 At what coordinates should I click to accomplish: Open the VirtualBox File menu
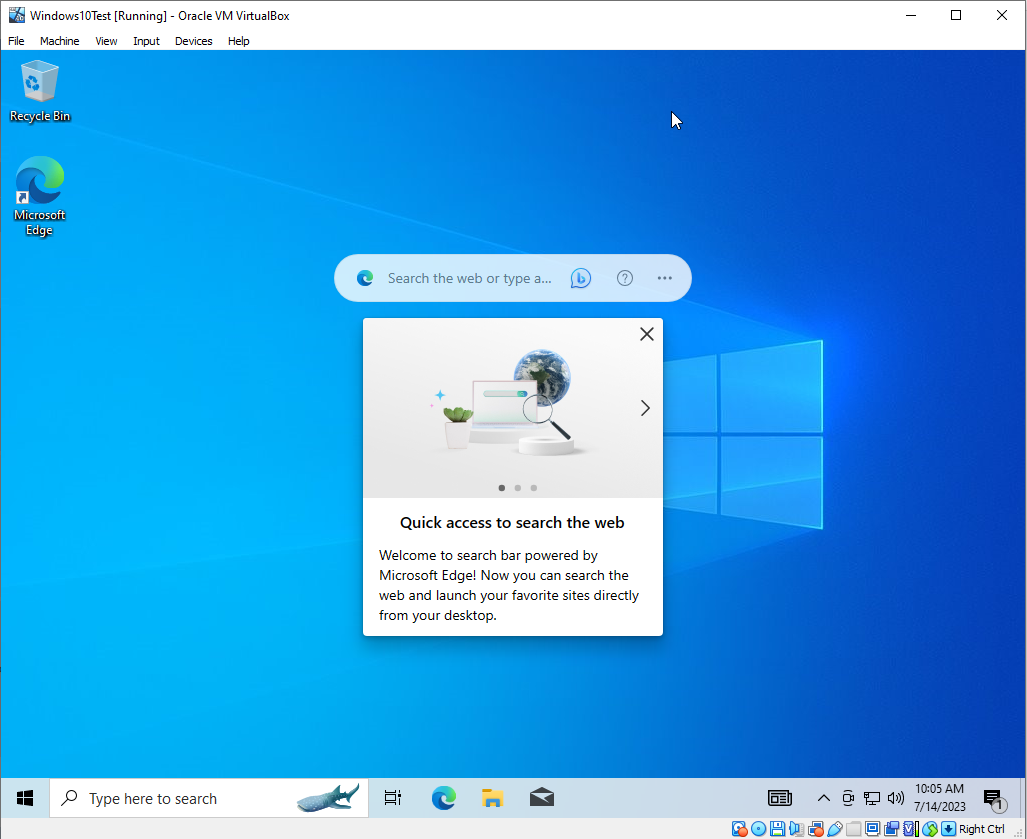coord(16,41)
